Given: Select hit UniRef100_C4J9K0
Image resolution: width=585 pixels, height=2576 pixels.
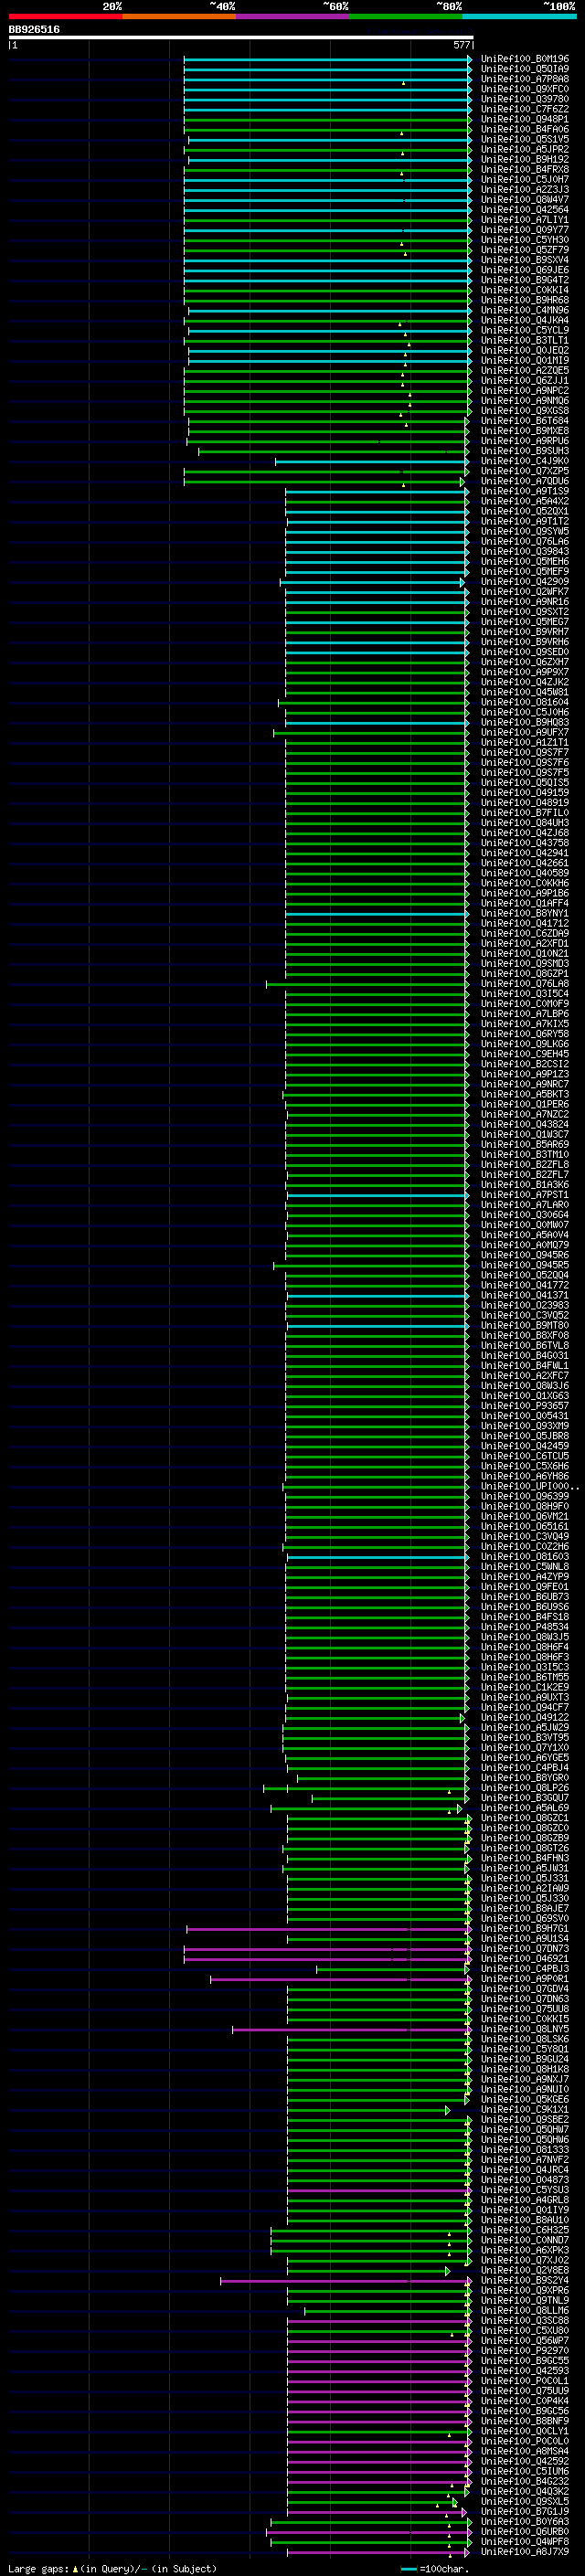Looking at the screenshot, I should (525, 461).
